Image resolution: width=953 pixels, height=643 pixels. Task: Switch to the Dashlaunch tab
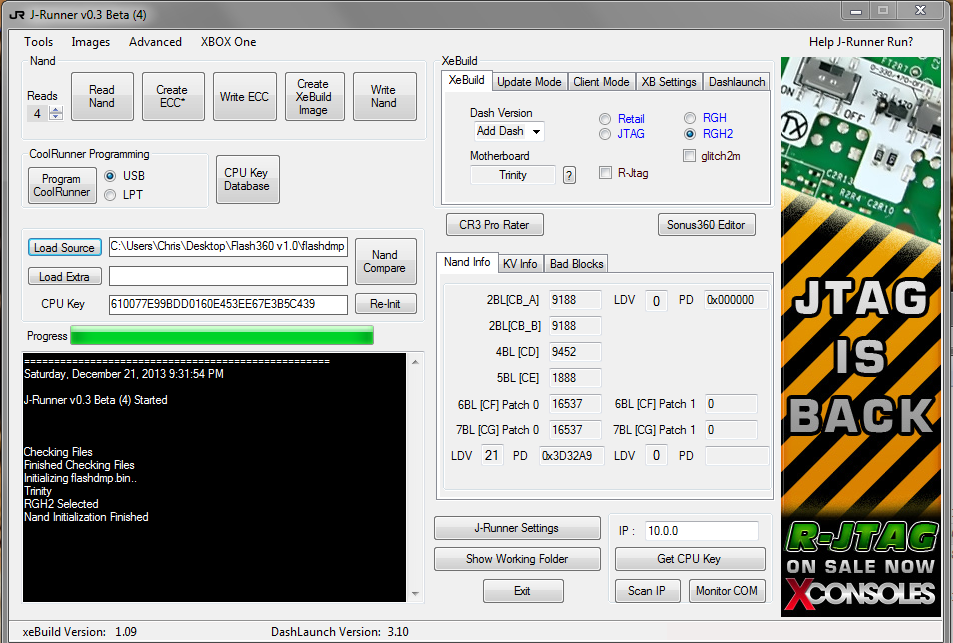737,82
